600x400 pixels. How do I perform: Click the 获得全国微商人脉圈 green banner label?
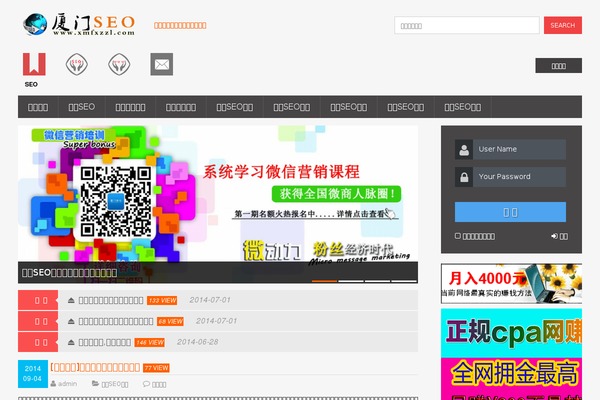336,194
